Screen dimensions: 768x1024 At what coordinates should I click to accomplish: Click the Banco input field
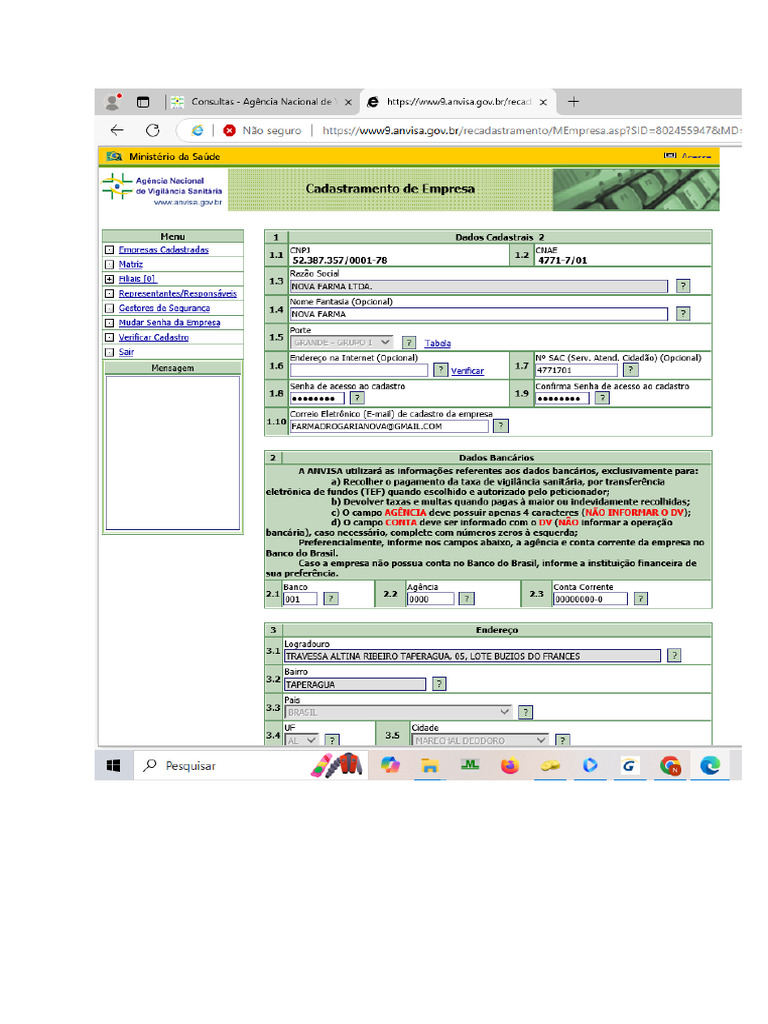click(300, 599)
